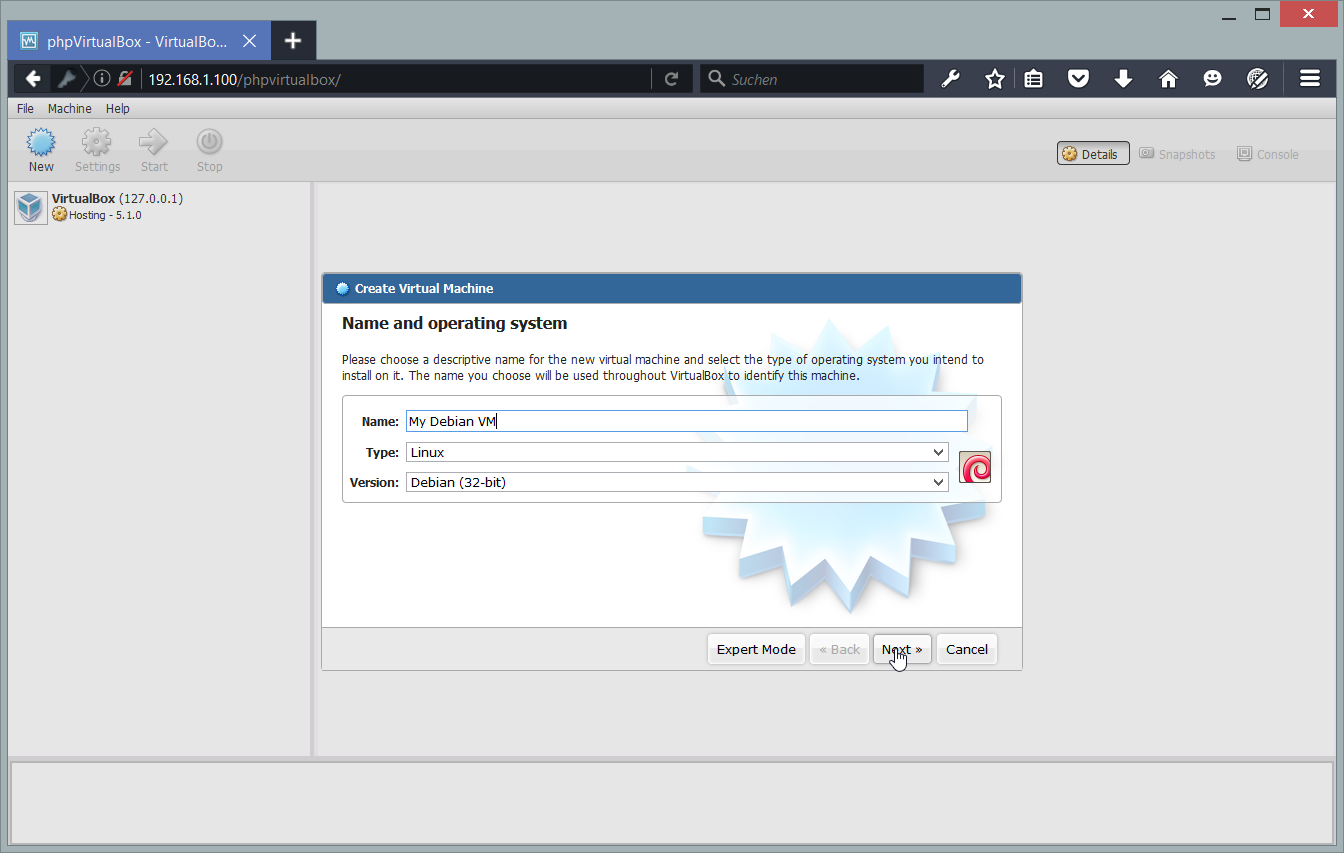
Task: Switch to the Snapshots tab
Action: [1177, 154]
